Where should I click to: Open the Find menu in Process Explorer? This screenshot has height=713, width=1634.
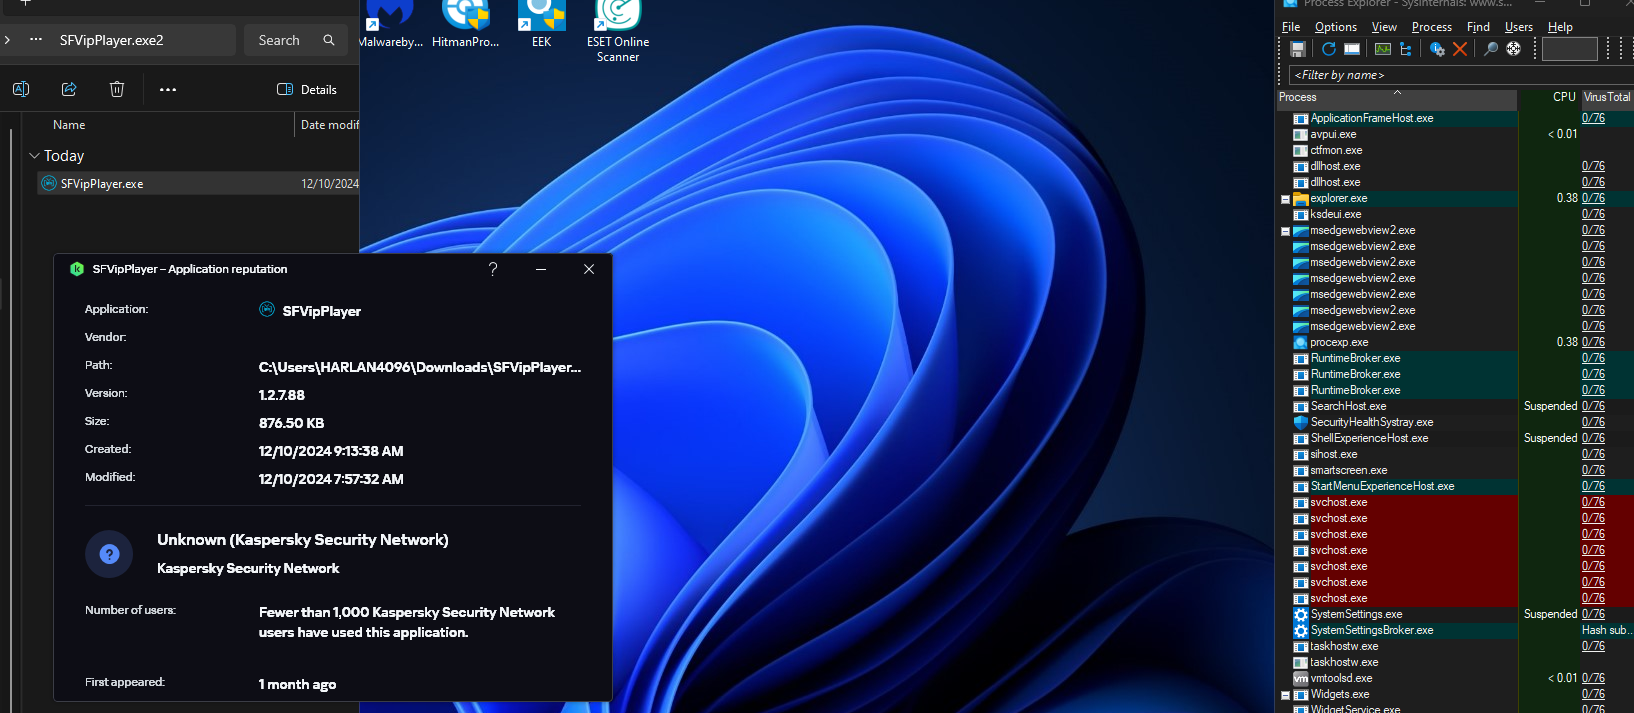(1478, 27)
